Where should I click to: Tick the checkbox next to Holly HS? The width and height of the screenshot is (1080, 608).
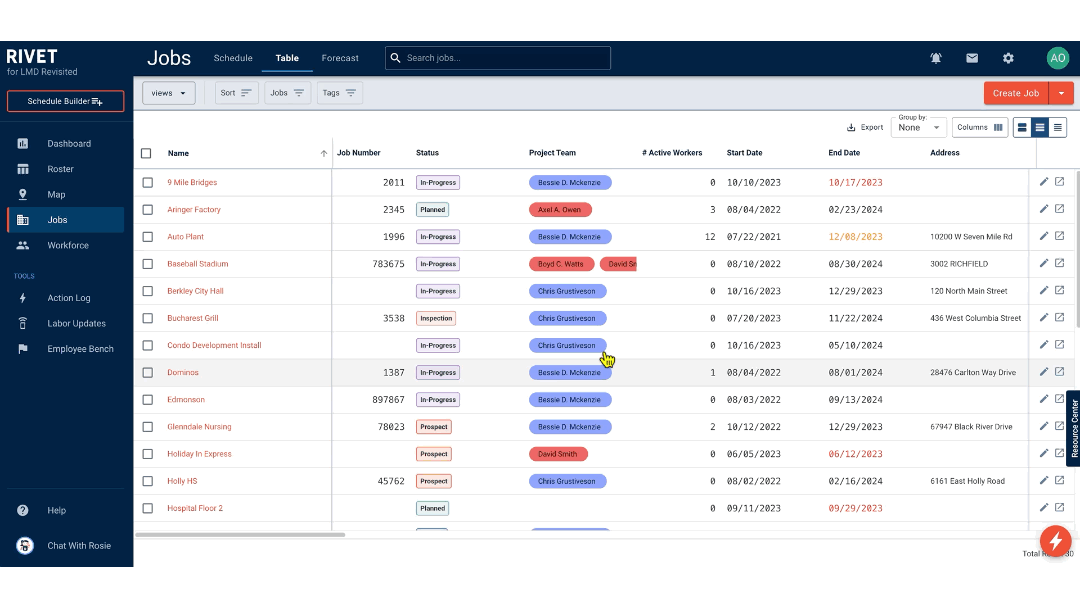click(x=145, y=480)
